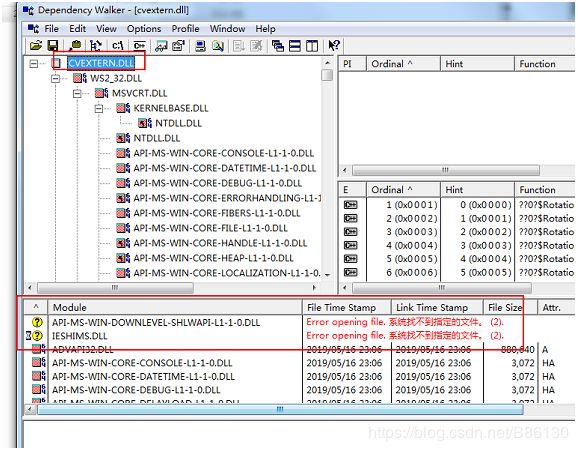Open the View menu
578x451 pixels.
106,29
